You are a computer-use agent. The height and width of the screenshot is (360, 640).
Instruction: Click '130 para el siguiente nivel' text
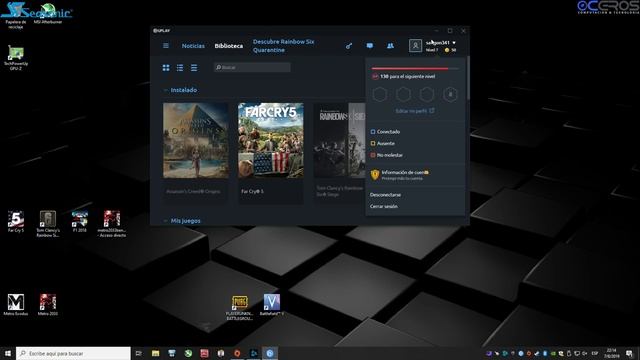407,76
